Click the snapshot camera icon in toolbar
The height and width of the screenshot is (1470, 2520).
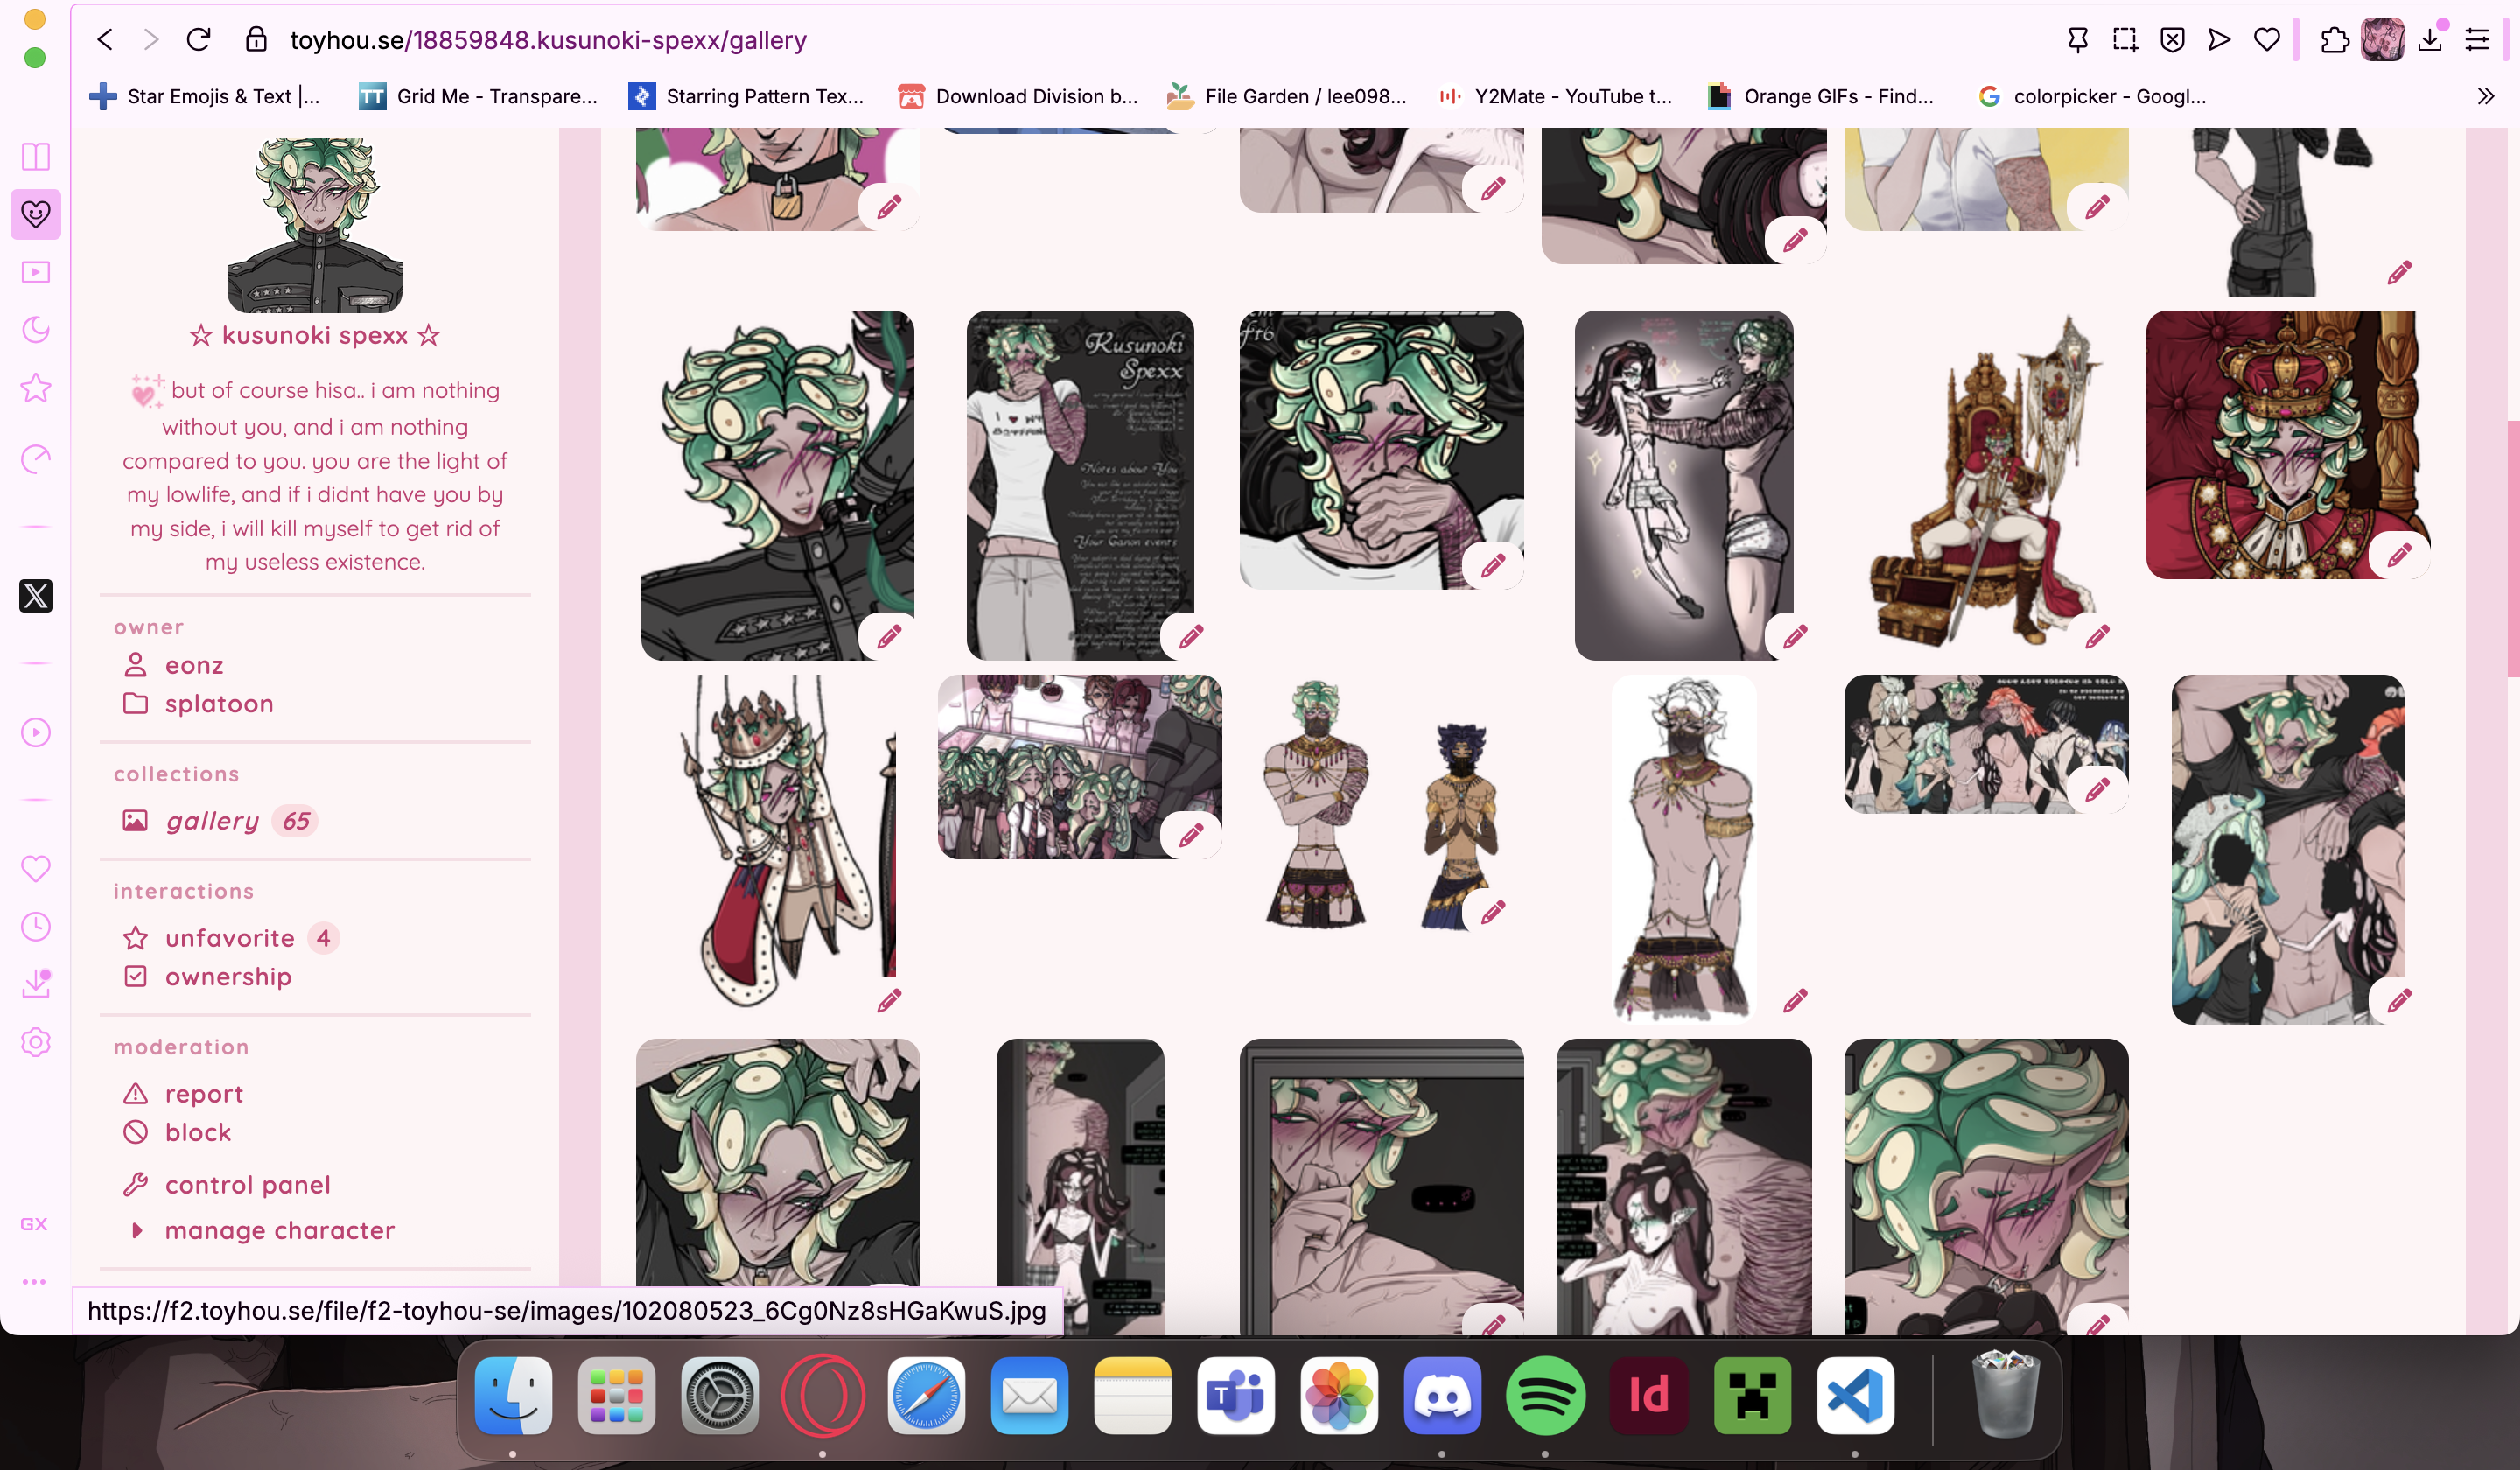[x=2125, y=40]
